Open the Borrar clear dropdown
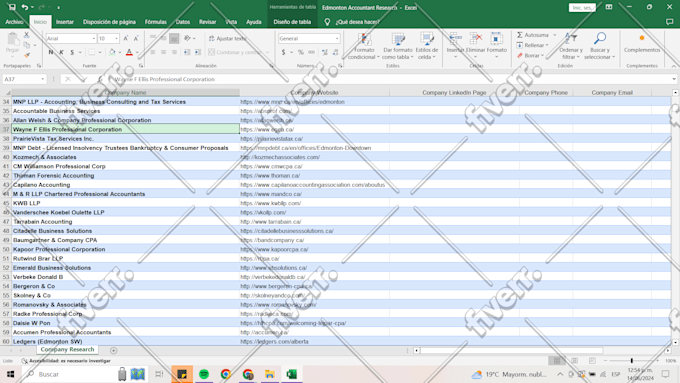The image size is (680, 383). click(531, 56)
